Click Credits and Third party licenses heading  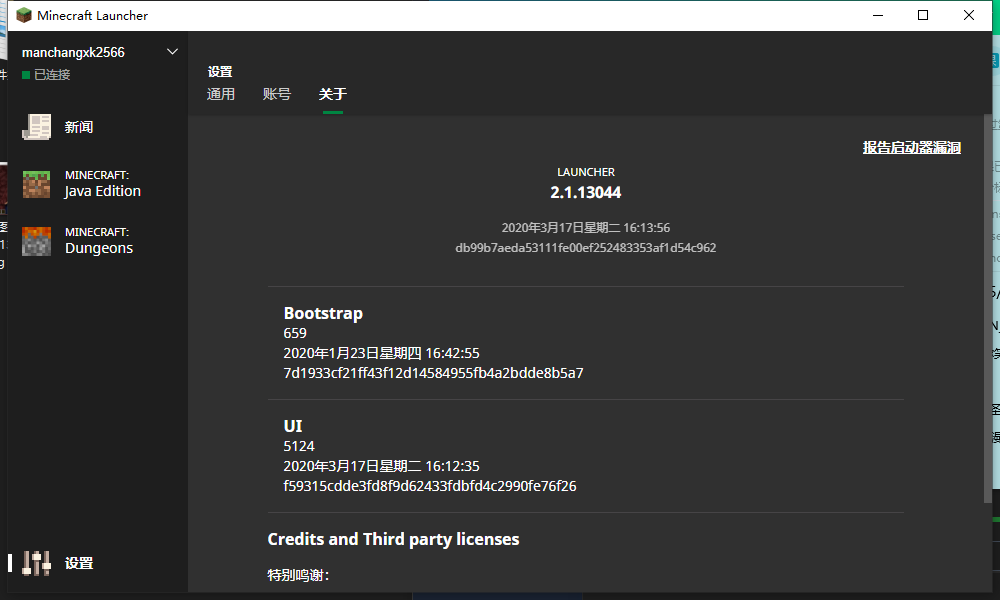393,539
